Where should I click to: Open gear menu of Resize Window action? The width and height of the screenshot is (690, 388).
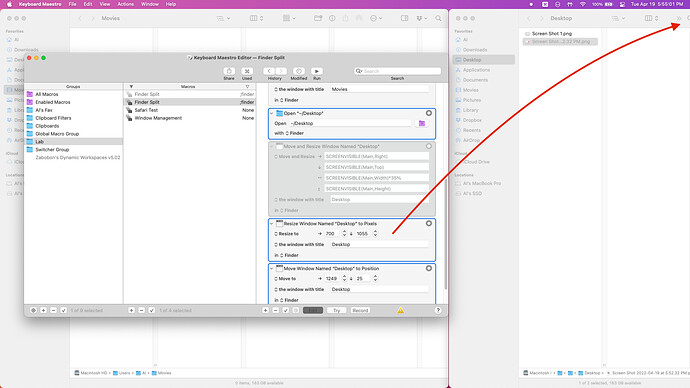429,223
